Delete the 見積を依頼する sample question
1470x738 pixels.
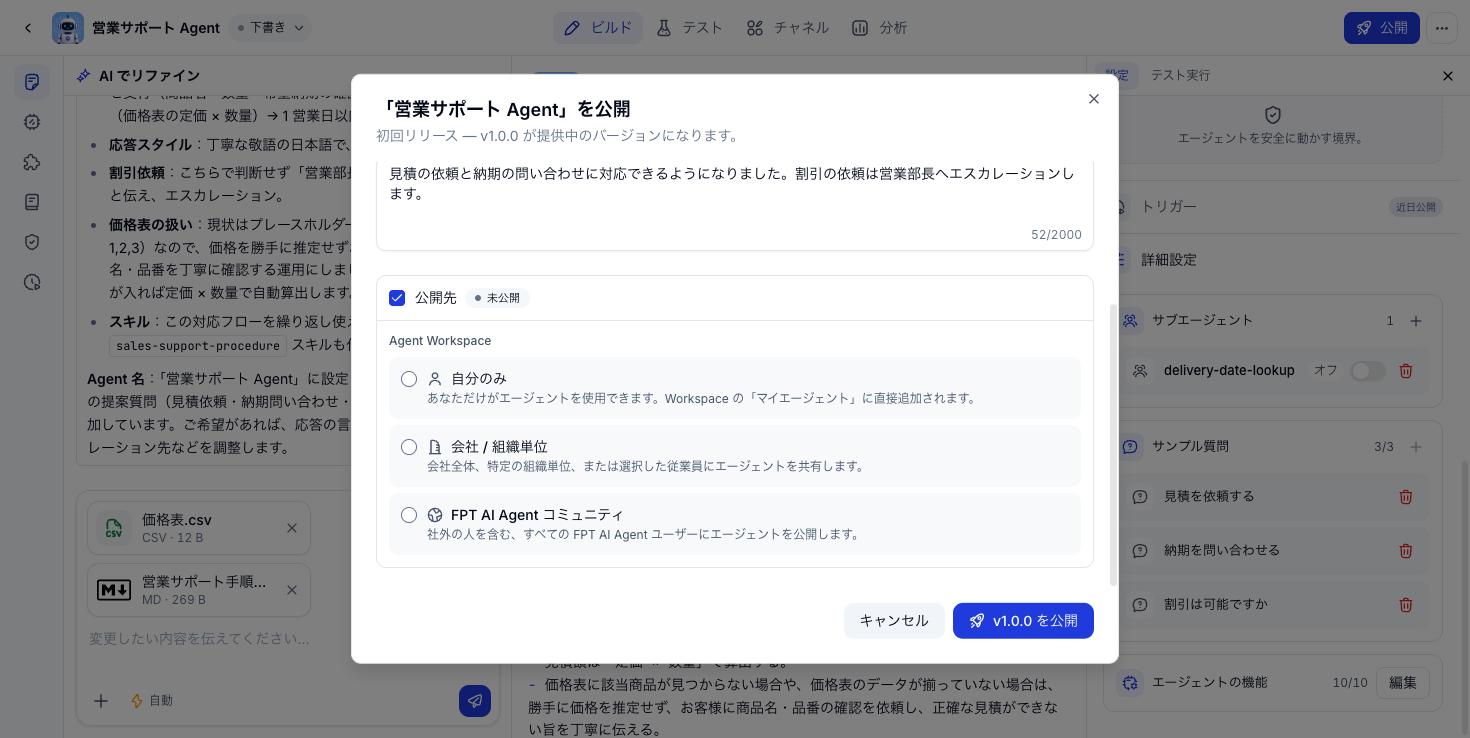tap(1406, 497)
